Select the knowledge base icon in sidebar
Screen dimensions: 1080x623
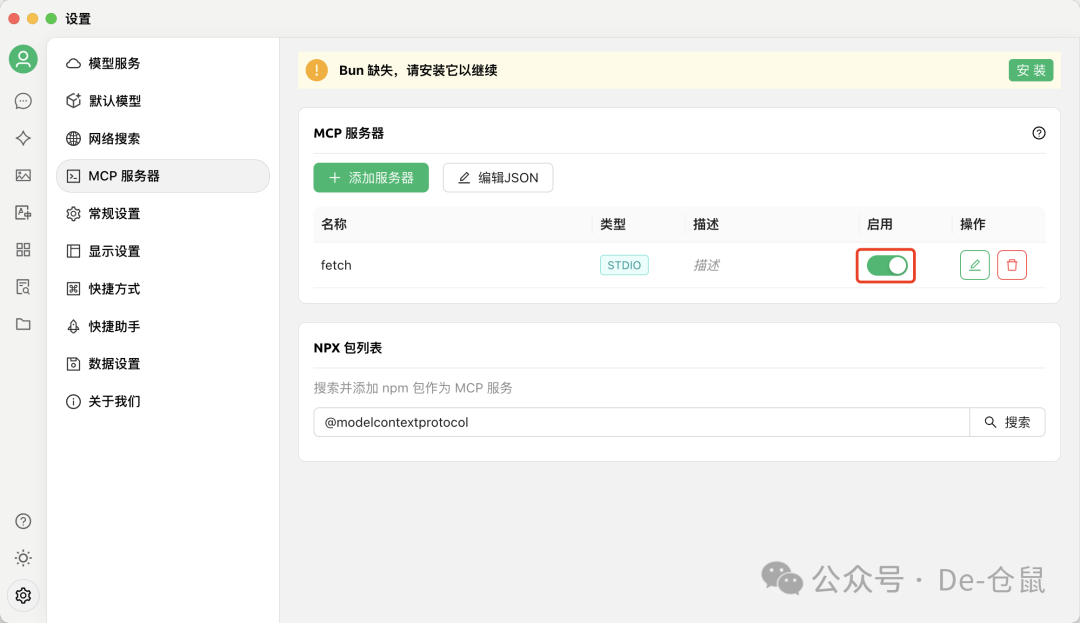click(x=23, y=287)
